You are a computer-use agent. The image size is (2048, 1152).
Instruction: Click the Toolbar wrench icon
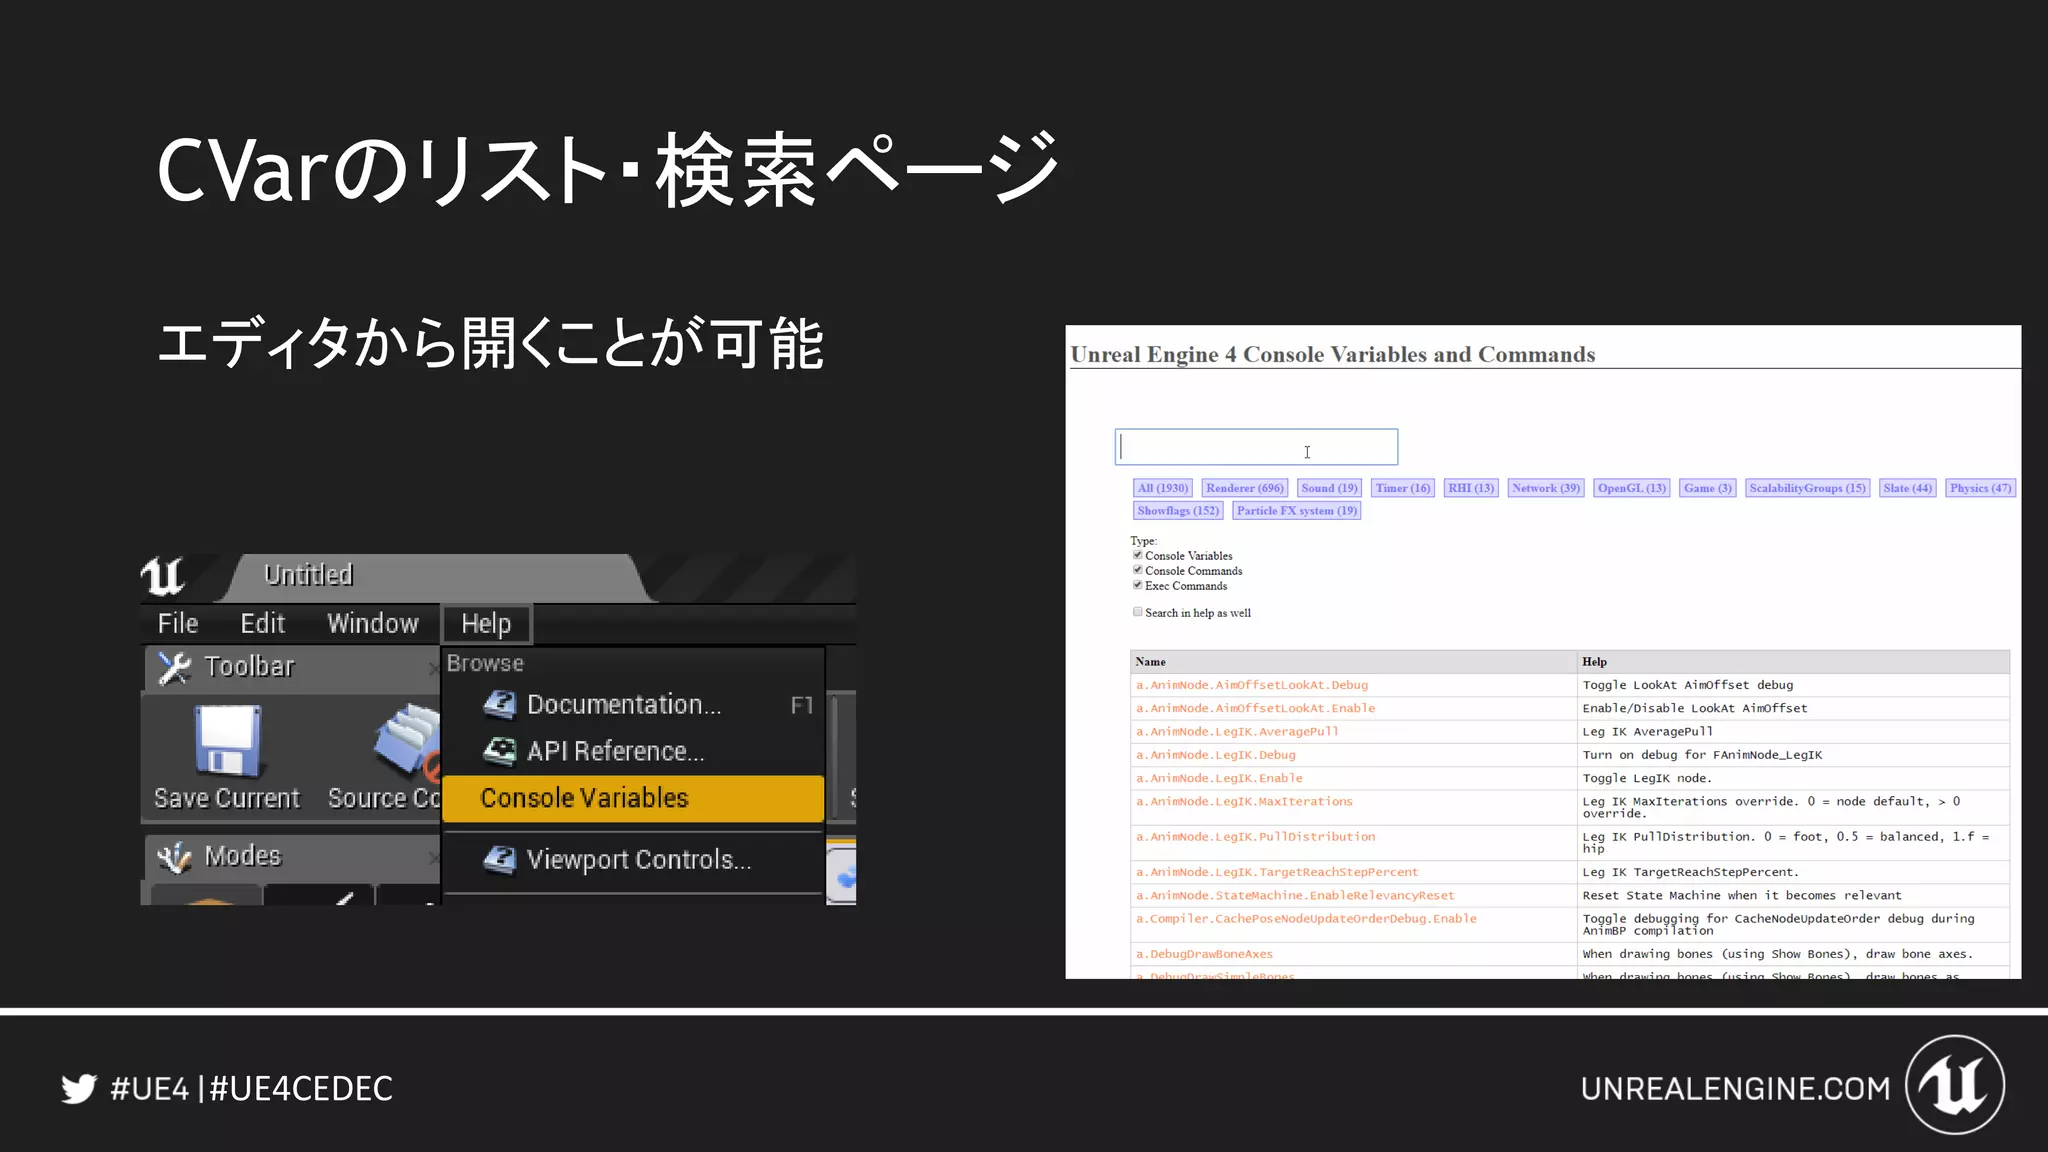(175, 667)
